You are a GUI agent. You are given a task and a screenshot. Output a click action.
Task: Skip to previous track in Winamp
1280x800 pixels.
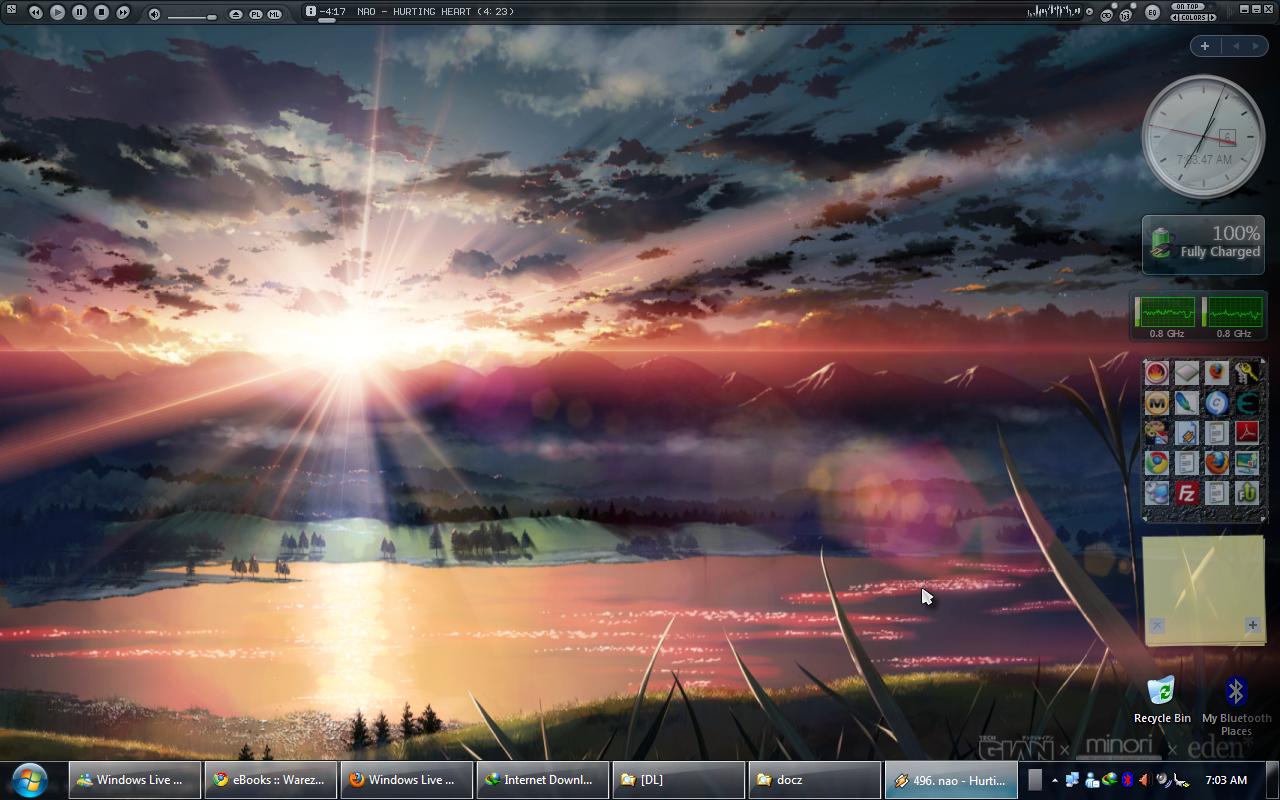(x=35, y=12)
